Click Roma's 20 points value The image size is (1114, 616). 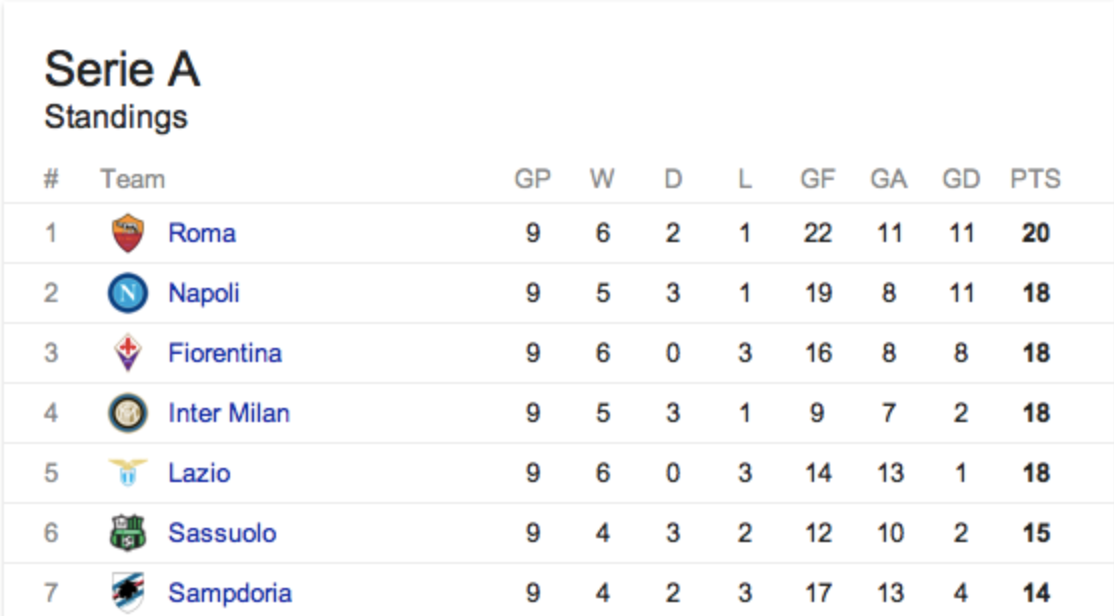pyautogui.click(x=1036, y=233)
